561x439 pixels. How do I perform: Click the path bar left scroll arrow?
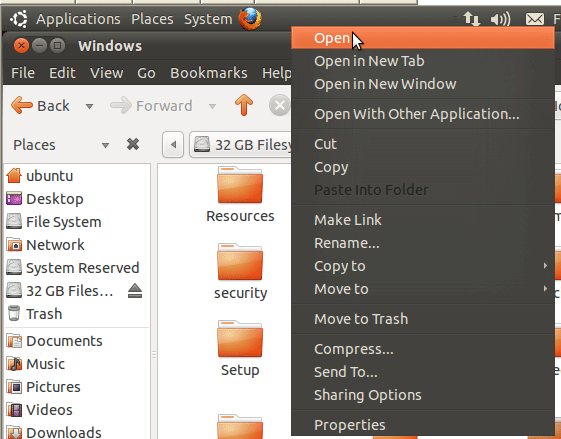(173, 145)
